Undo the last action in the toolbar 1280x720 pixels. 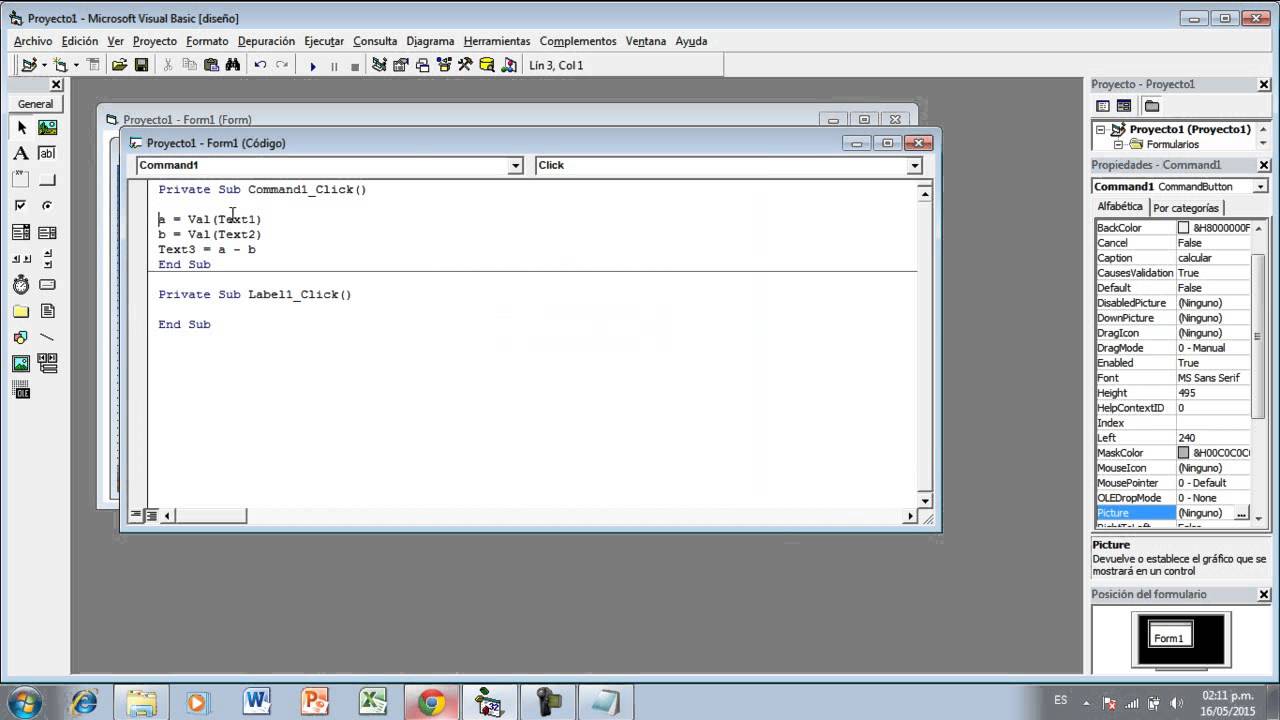pyautogui.click(x=260, y=65)
